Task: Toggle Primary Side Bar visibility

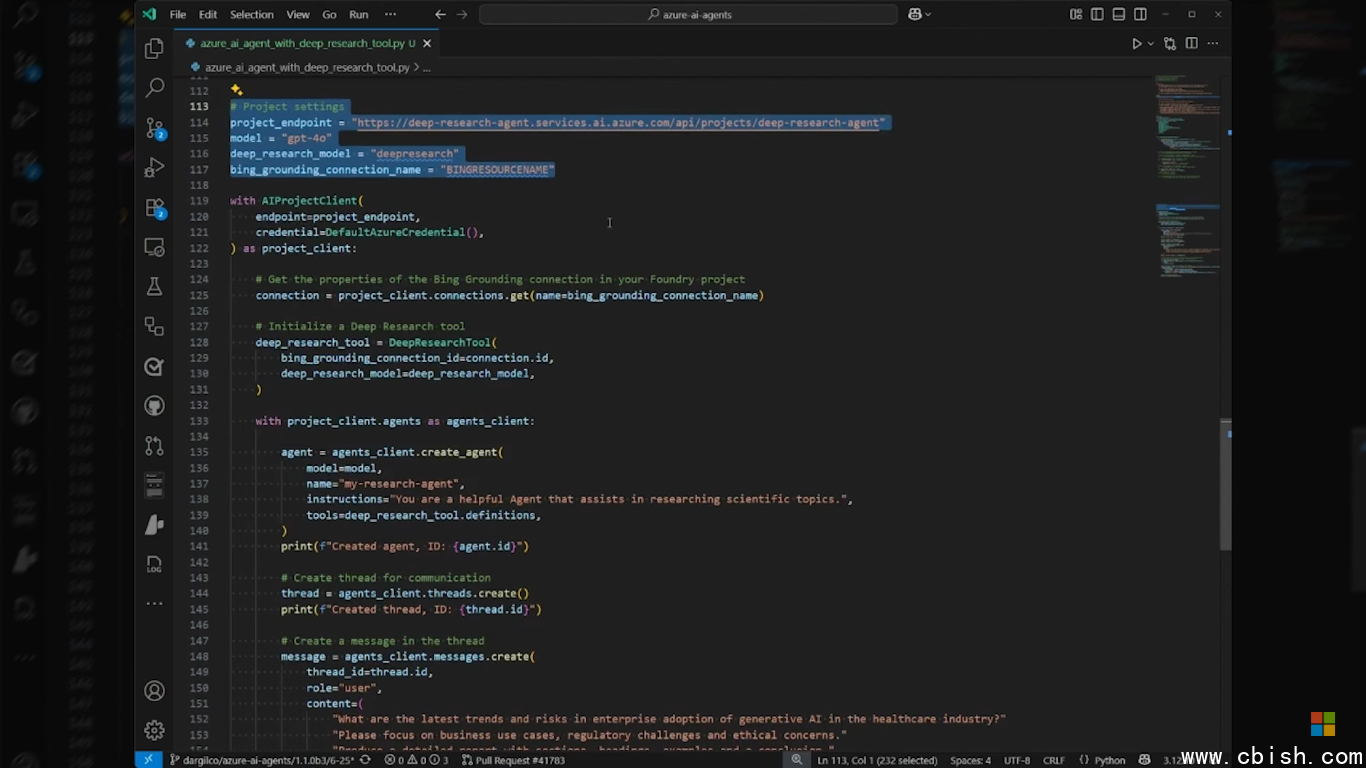Action: 1097,14
